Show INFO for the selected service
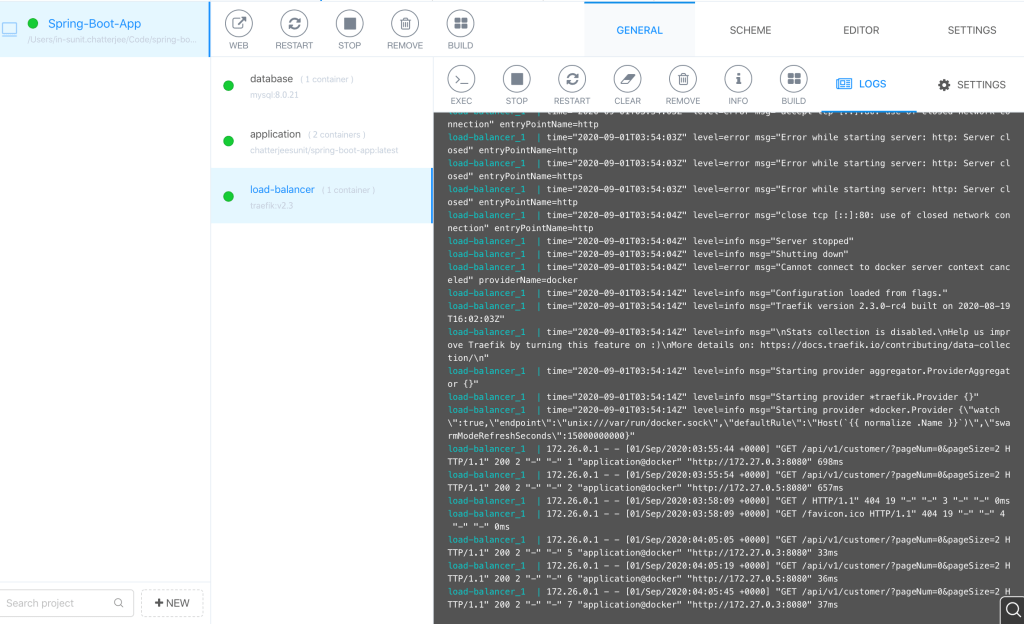This screenshot has width=1024, height=624. 738,80
